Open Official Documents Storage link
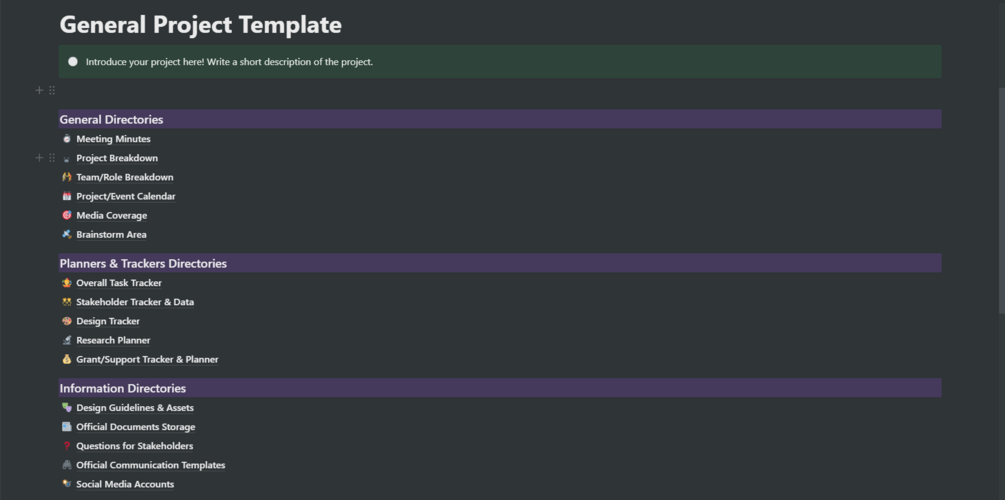 pyautogui.click(x=135, y=427)
